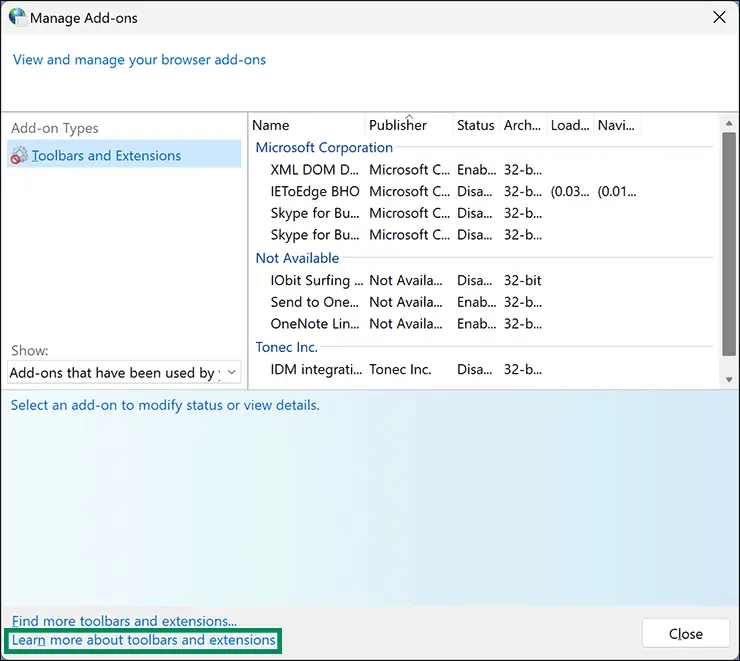Click Disa... status of IDM integration row
The image size is (740, 661).
474,369
